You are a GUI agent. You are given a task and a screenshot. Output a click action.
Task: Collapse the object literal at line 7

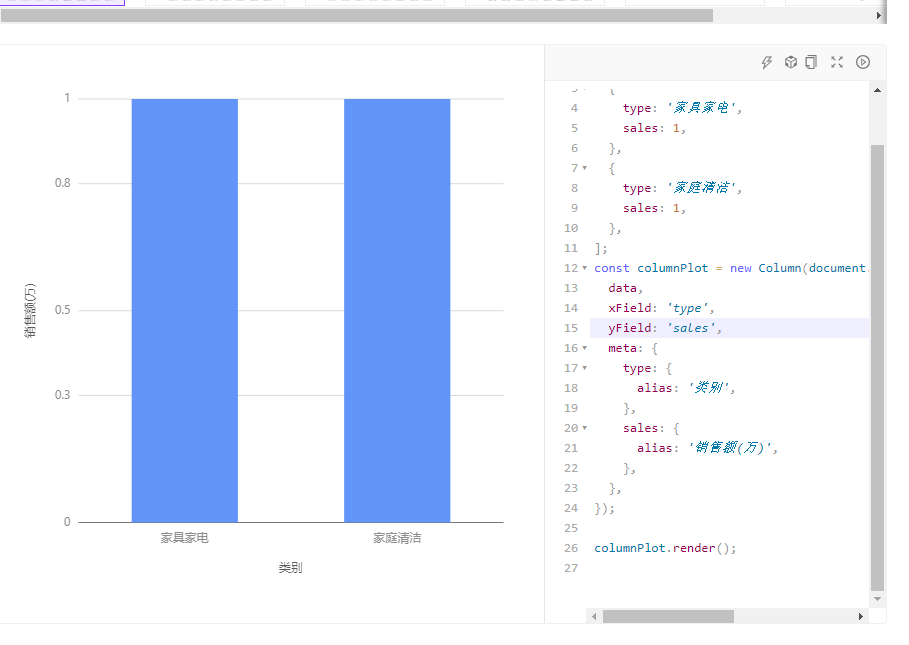point(585,167)
